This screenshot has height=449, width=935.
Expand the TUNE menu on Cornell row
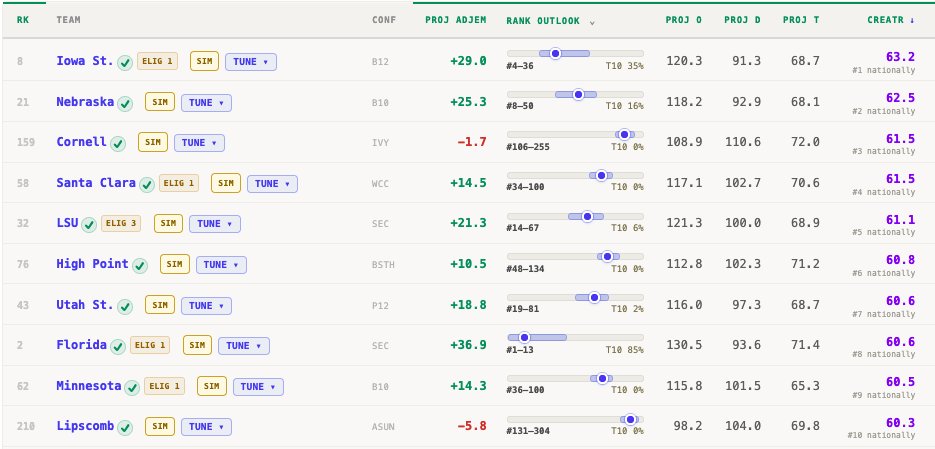[x=199, y=143]
